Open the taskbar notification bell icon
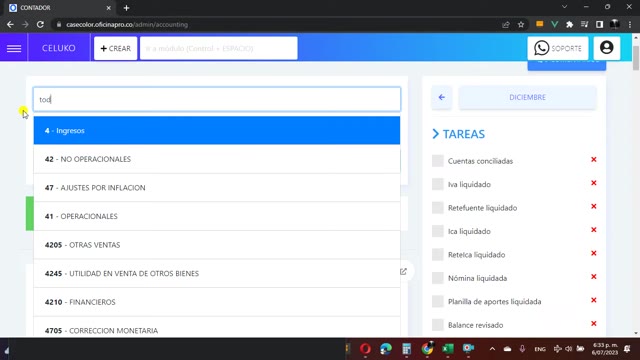 point(627,349)
